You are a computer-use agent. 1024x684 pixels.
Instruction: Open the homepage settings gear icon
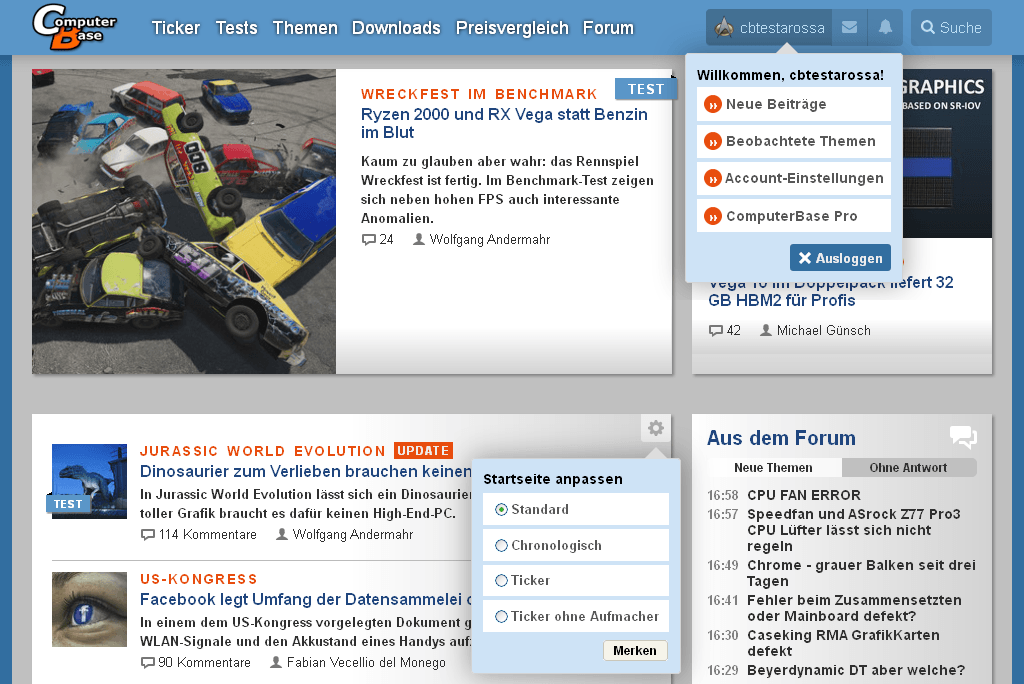656,429
